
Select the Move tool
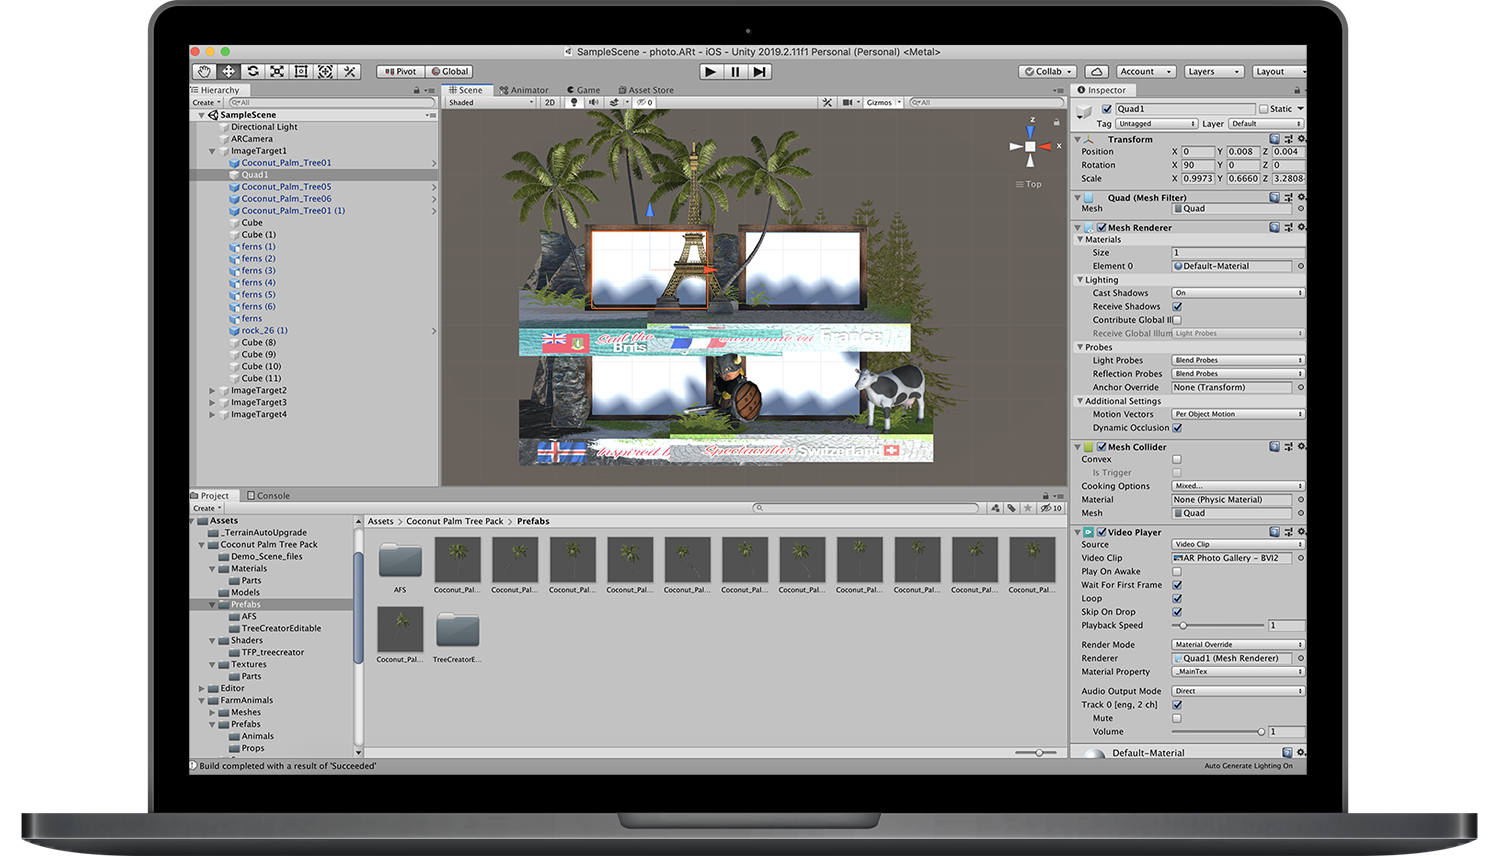(x=229, y=72)
